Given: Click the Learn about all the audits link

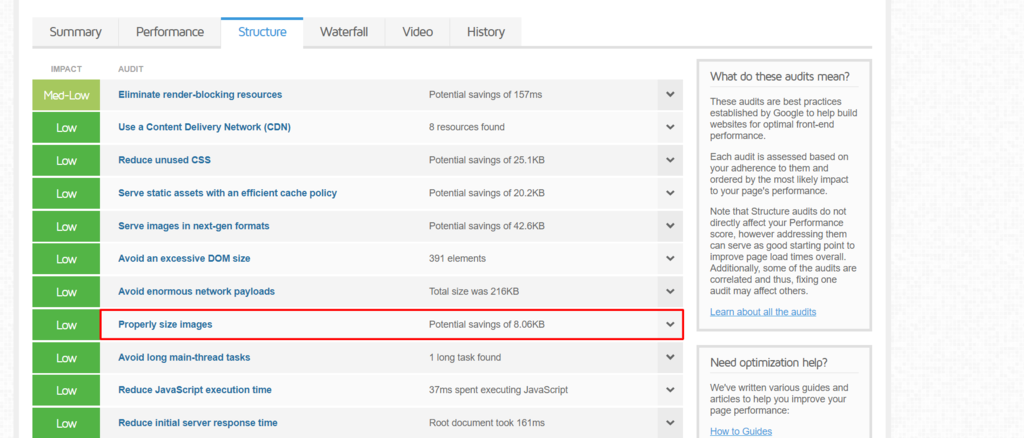Looking at the screenshot, I should pyautogui.click(x=762, y=312).
